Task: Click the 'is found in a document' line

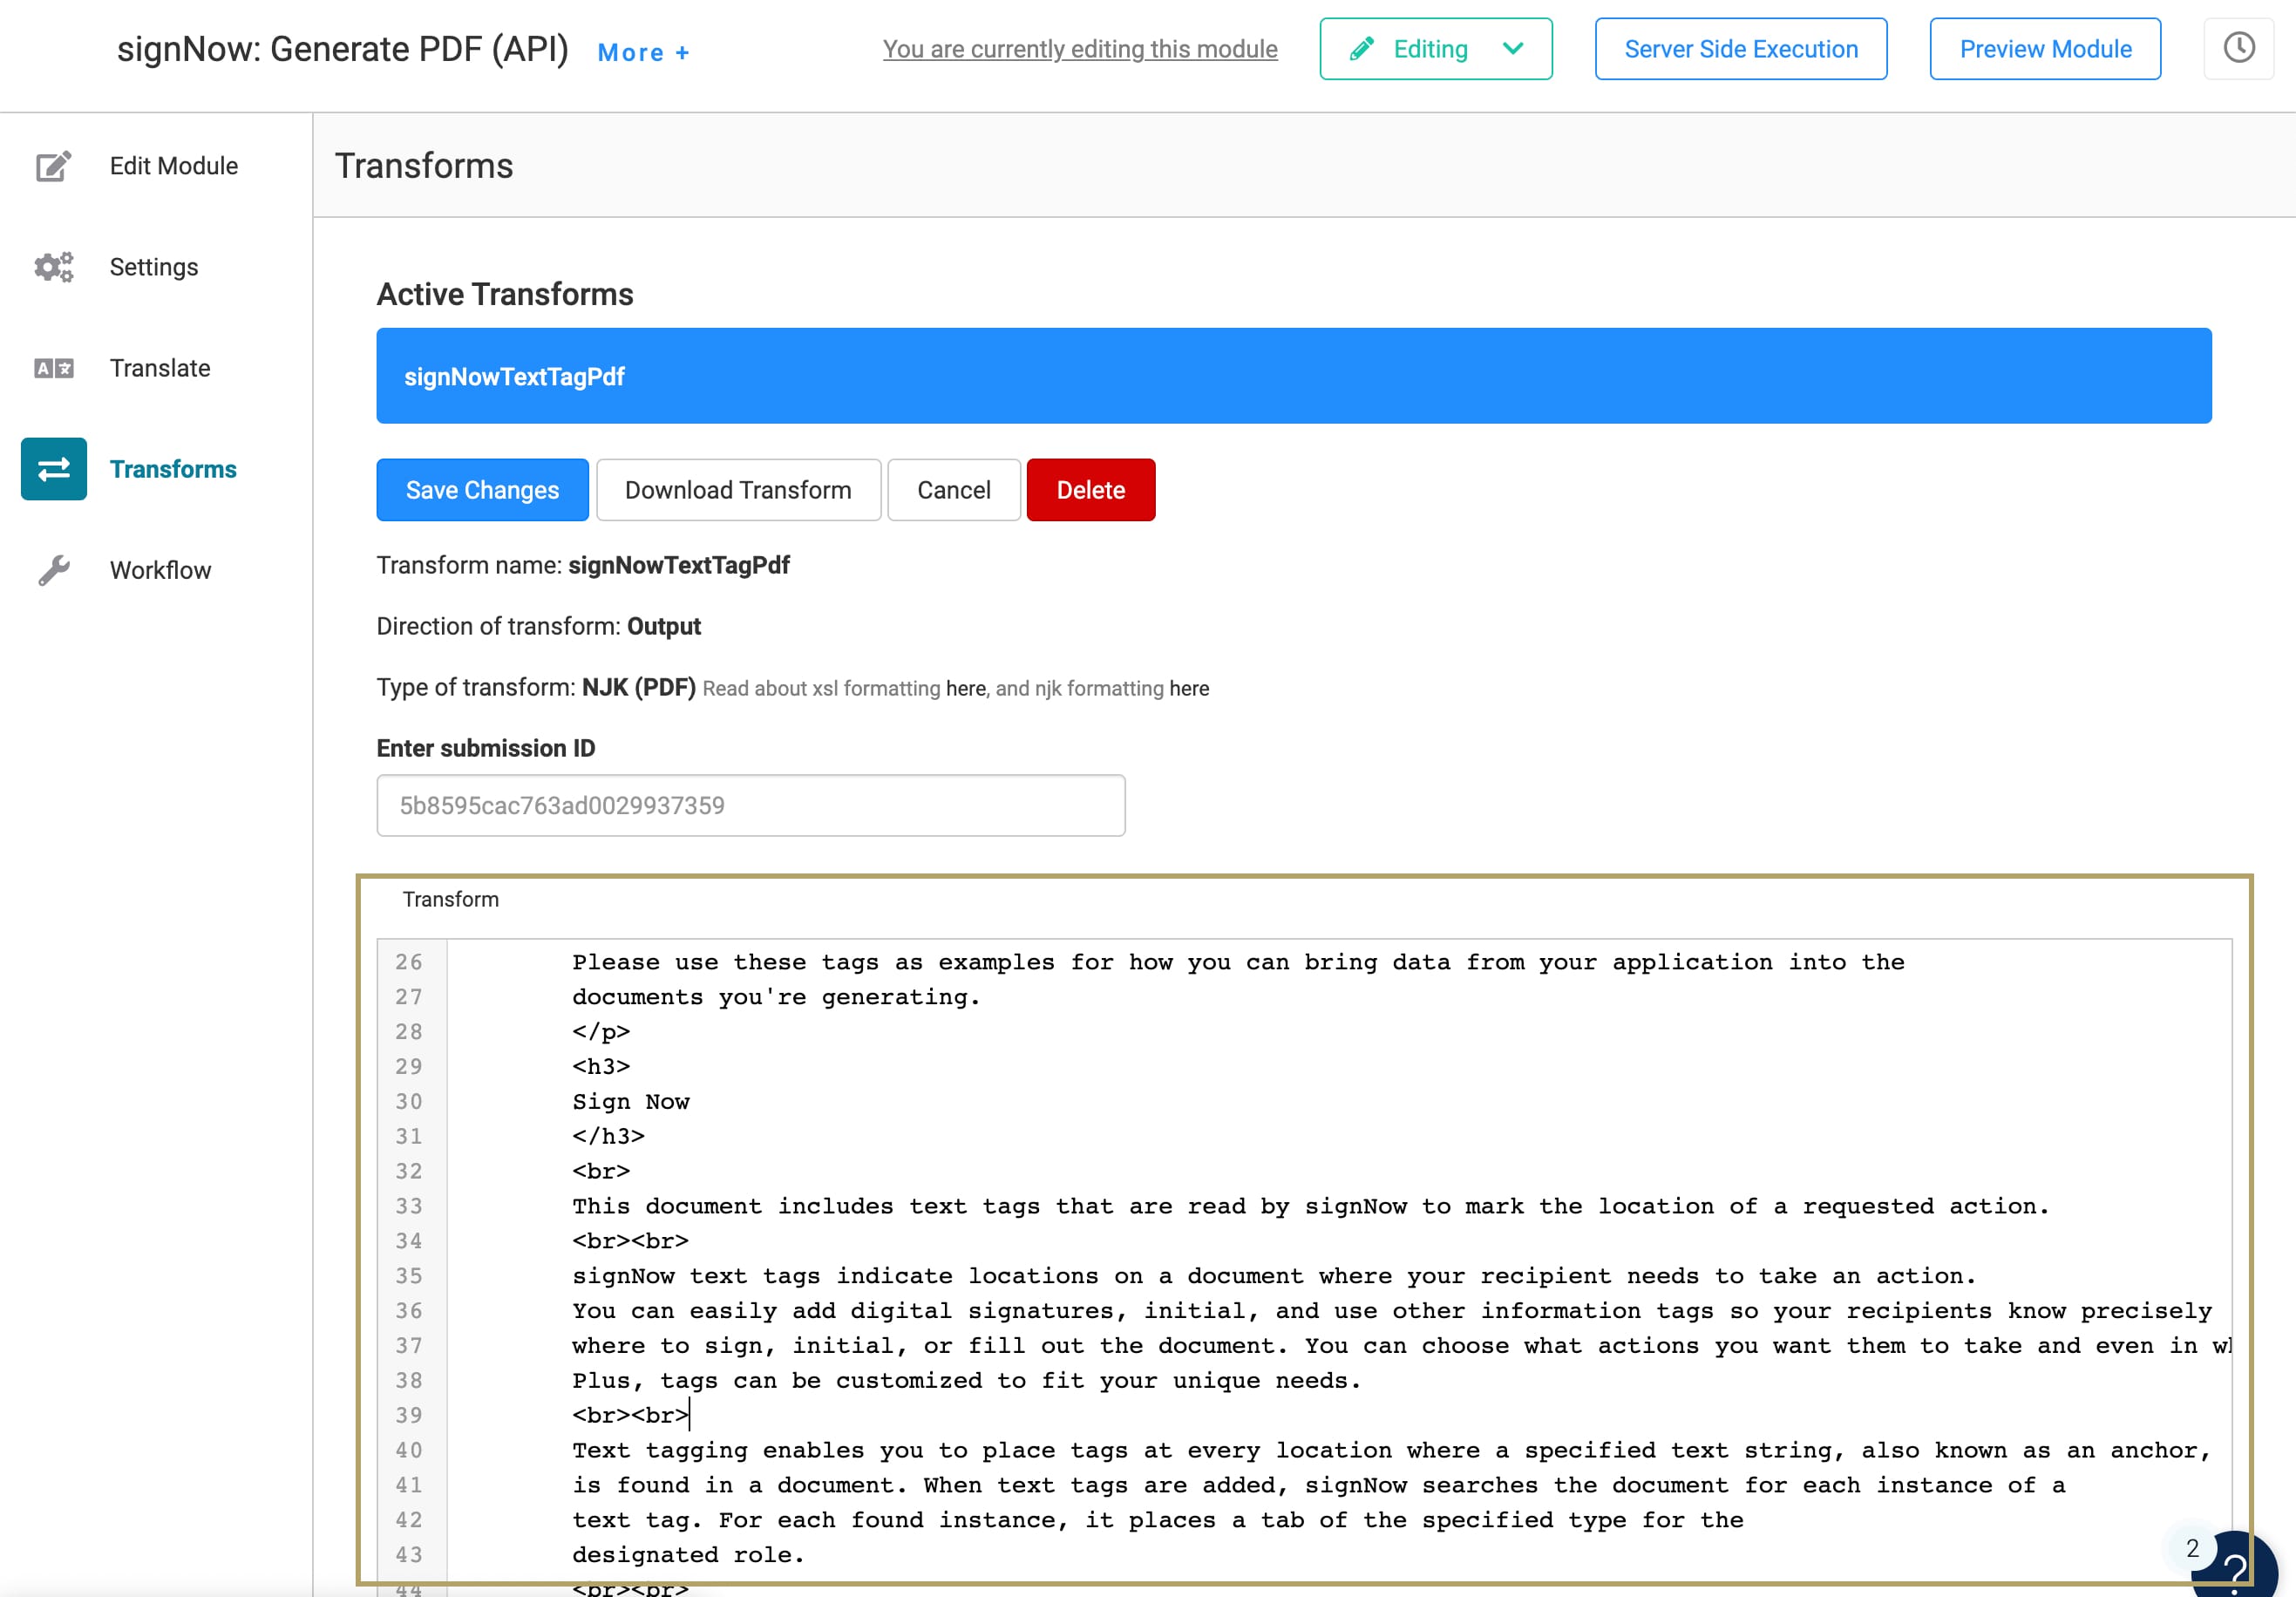Action: [x=1318, y=1485]
